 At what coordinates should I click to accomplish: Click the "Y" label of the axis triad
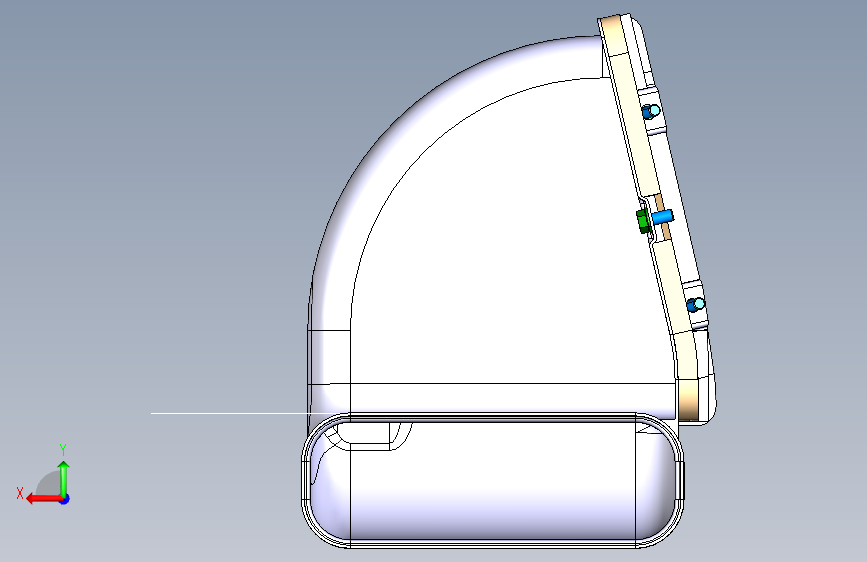click(x=63, y=450)
